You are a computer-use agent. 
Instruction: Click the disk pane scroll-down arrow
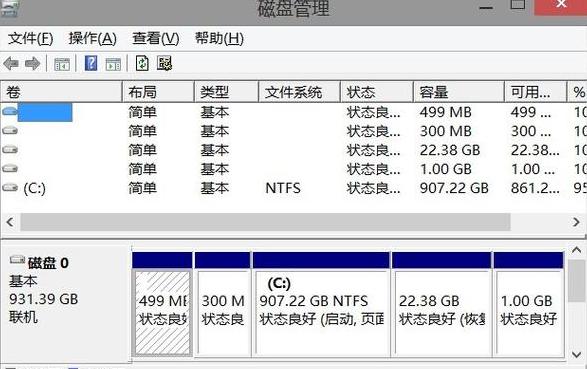pyautogui.click(x=577, y=354)
